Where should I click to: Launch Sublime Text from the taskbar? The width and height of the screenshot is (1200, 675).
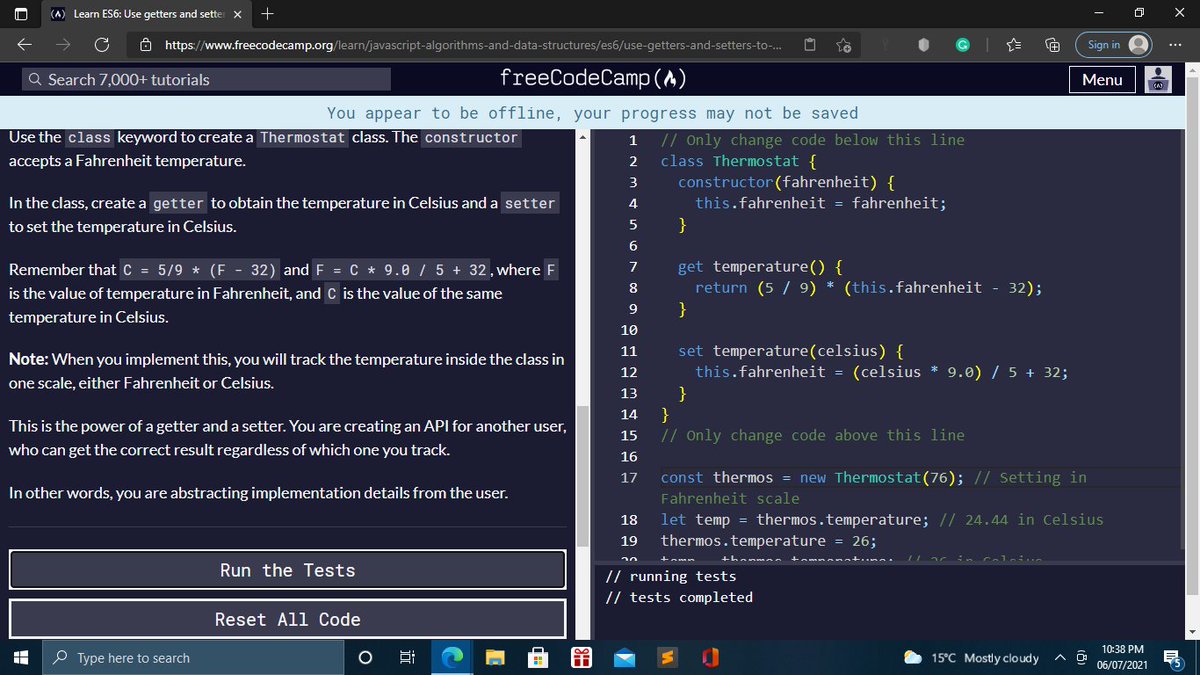666,657
